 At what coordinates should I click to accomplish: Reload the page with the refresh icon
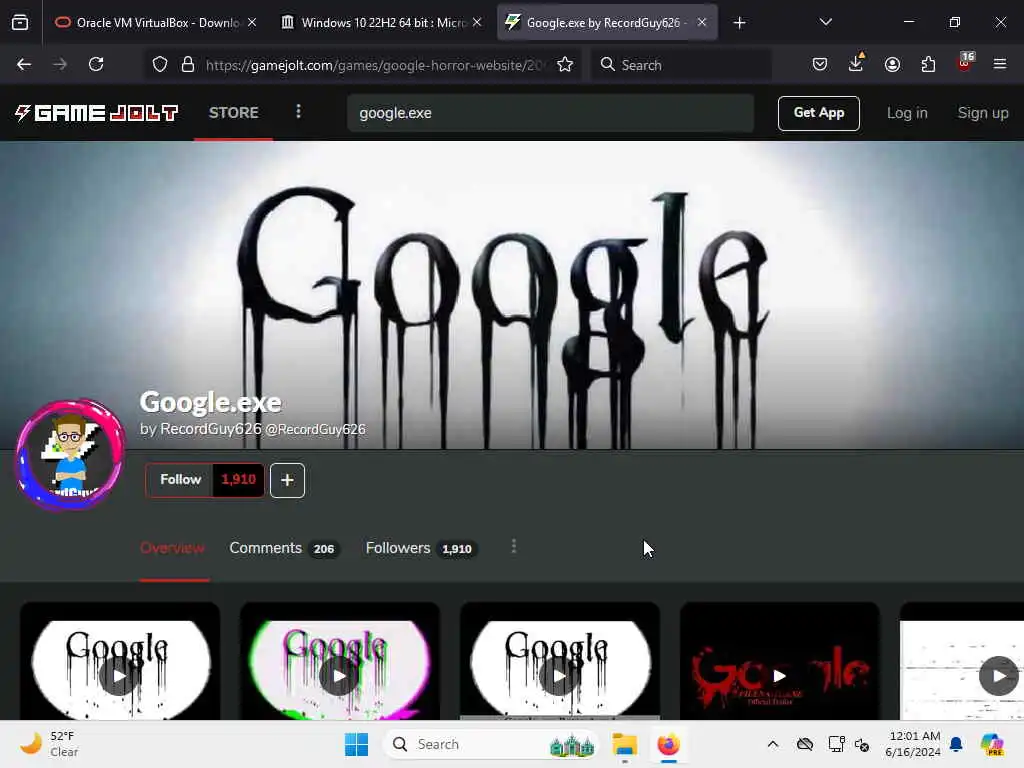96,64
